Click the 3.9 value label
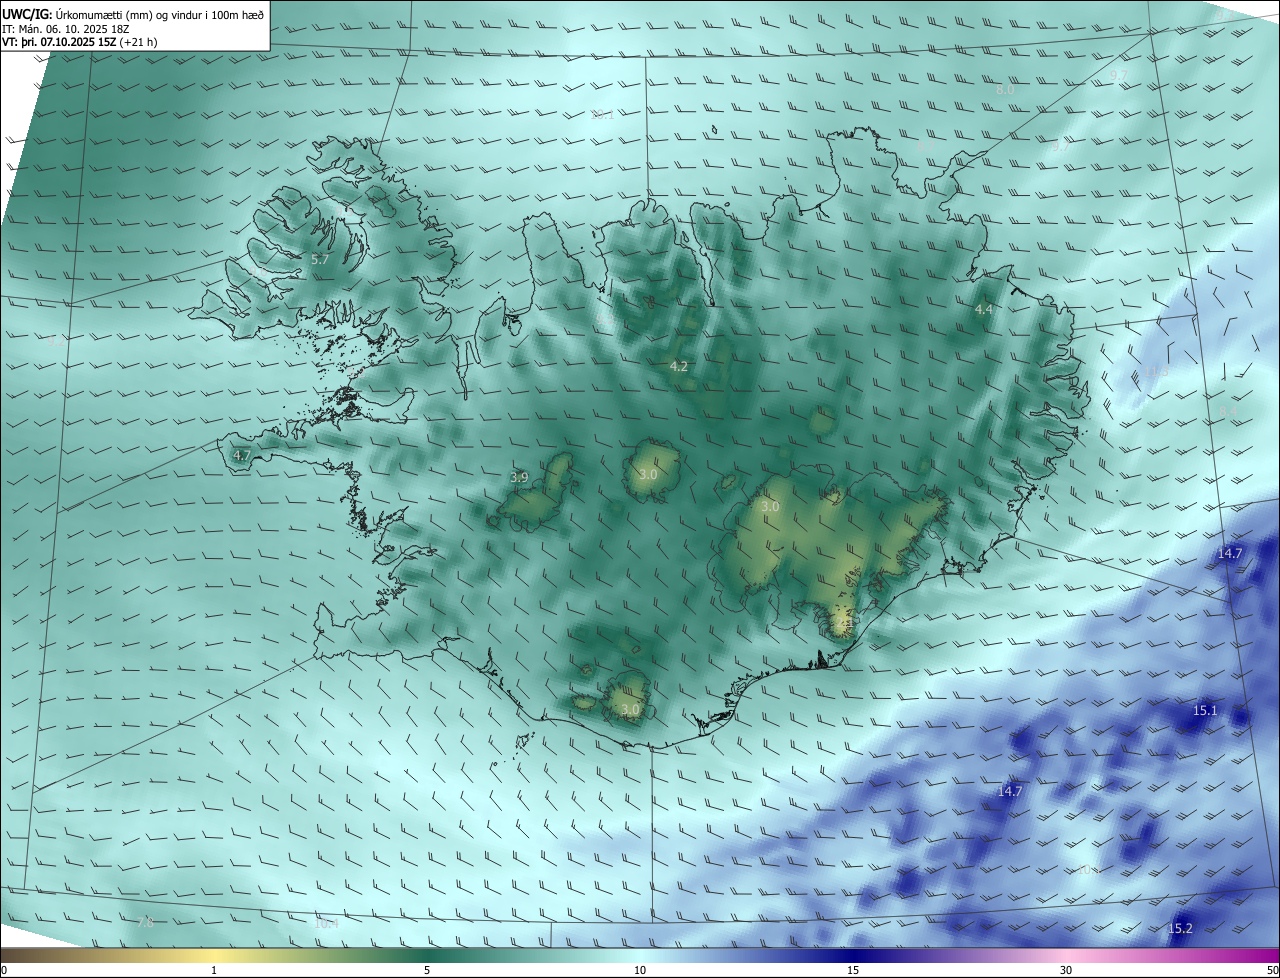Screen dimensions: 1280x978 [519, 477]
